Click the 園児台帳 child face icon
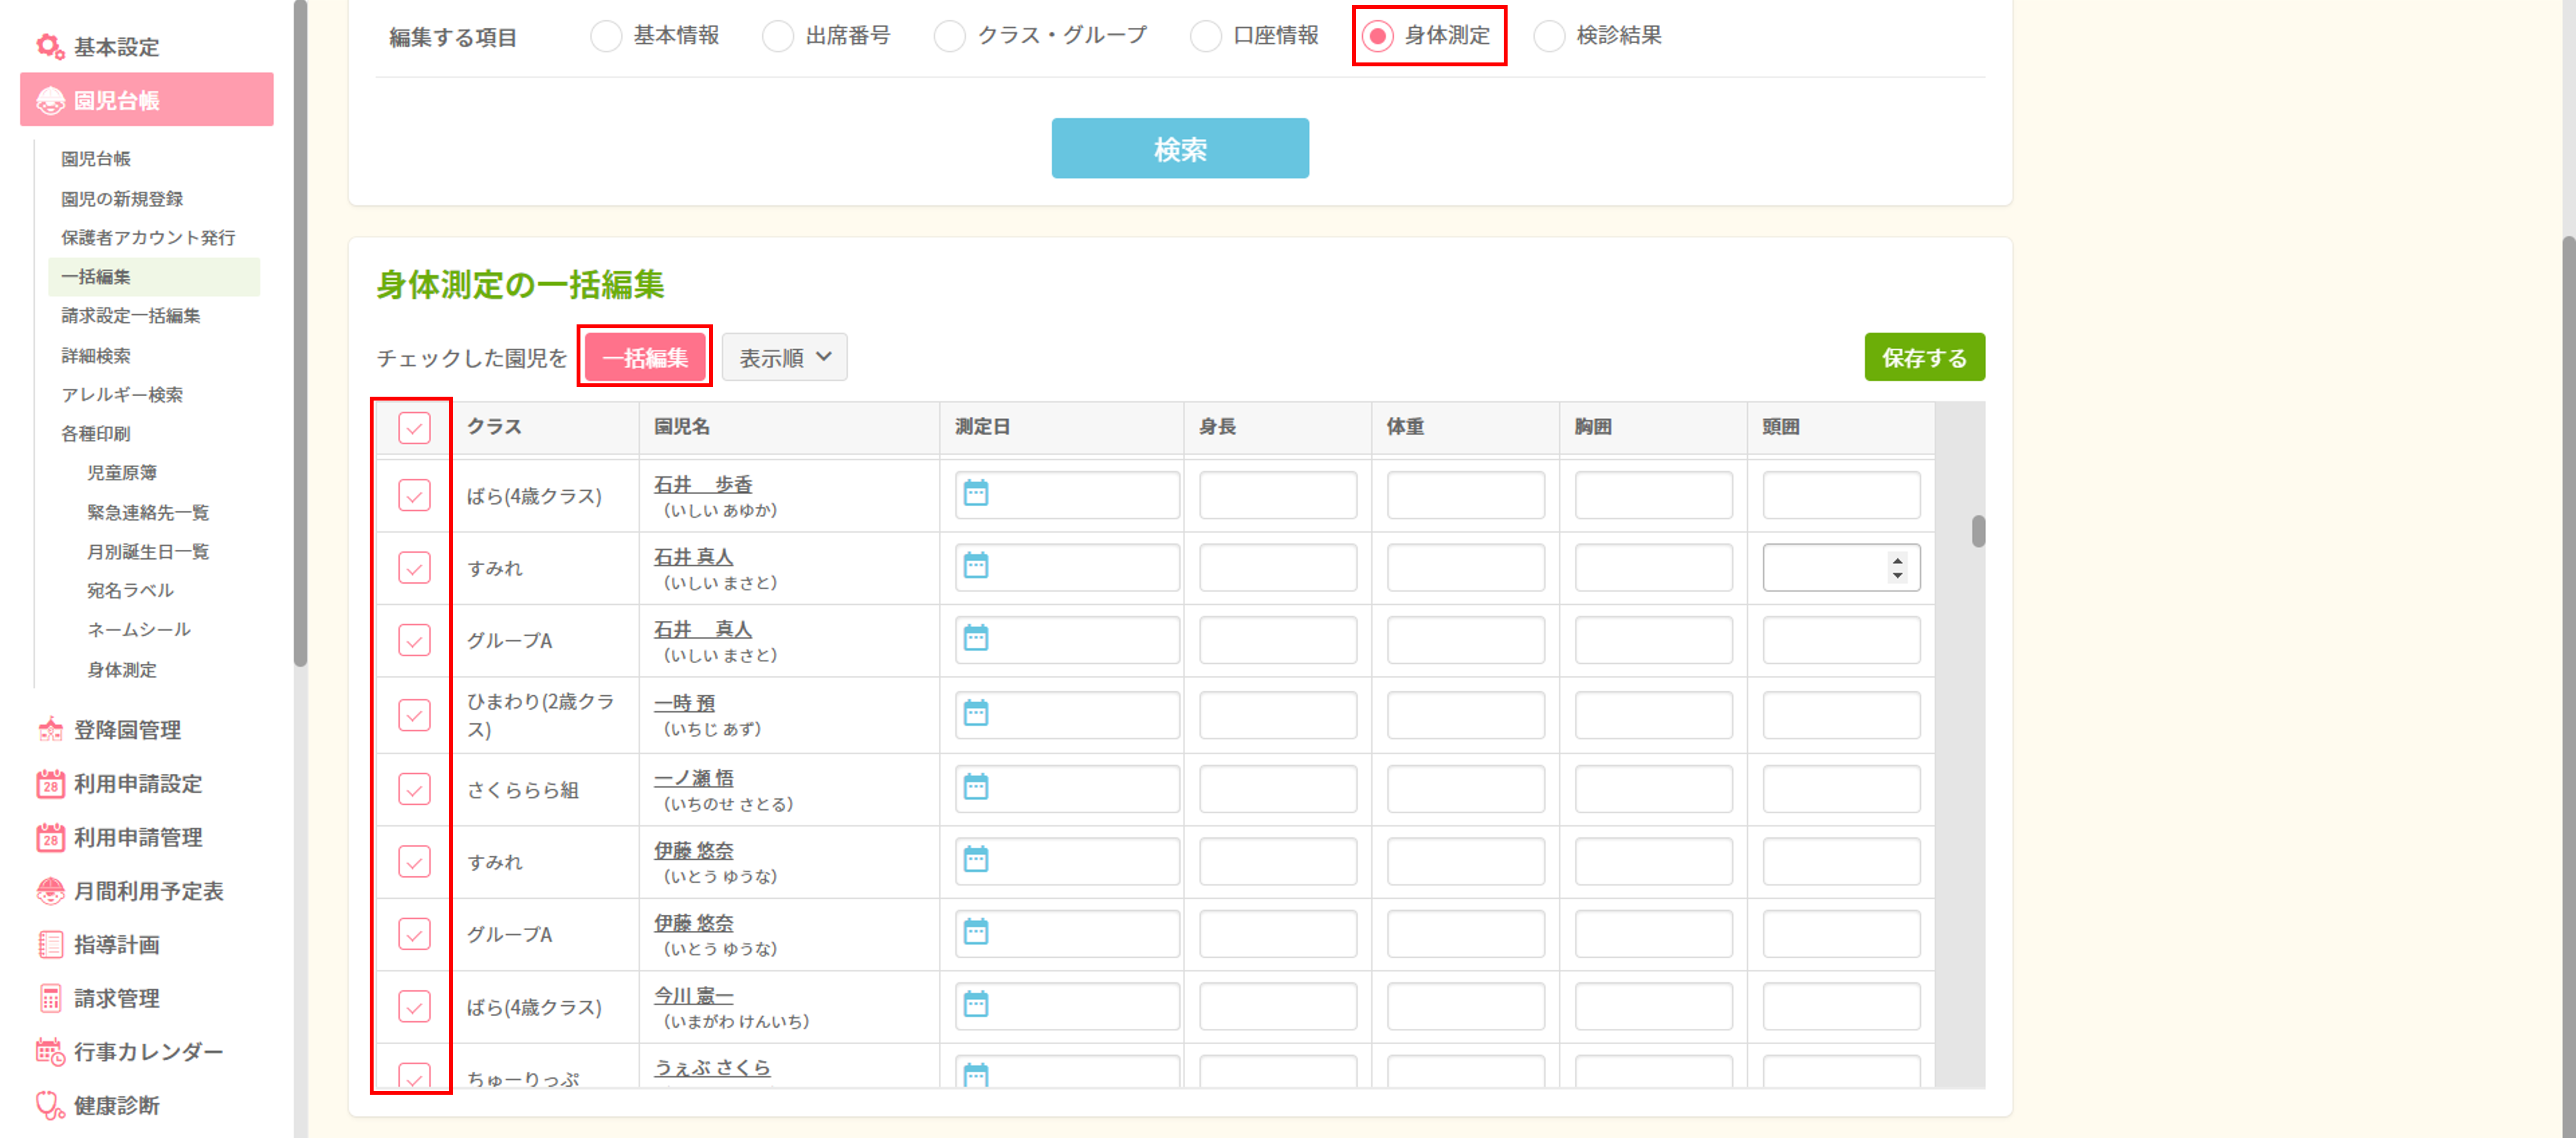Viewport: 2576px width, 1138px height. pyautogui.click(x=50, y=100)
